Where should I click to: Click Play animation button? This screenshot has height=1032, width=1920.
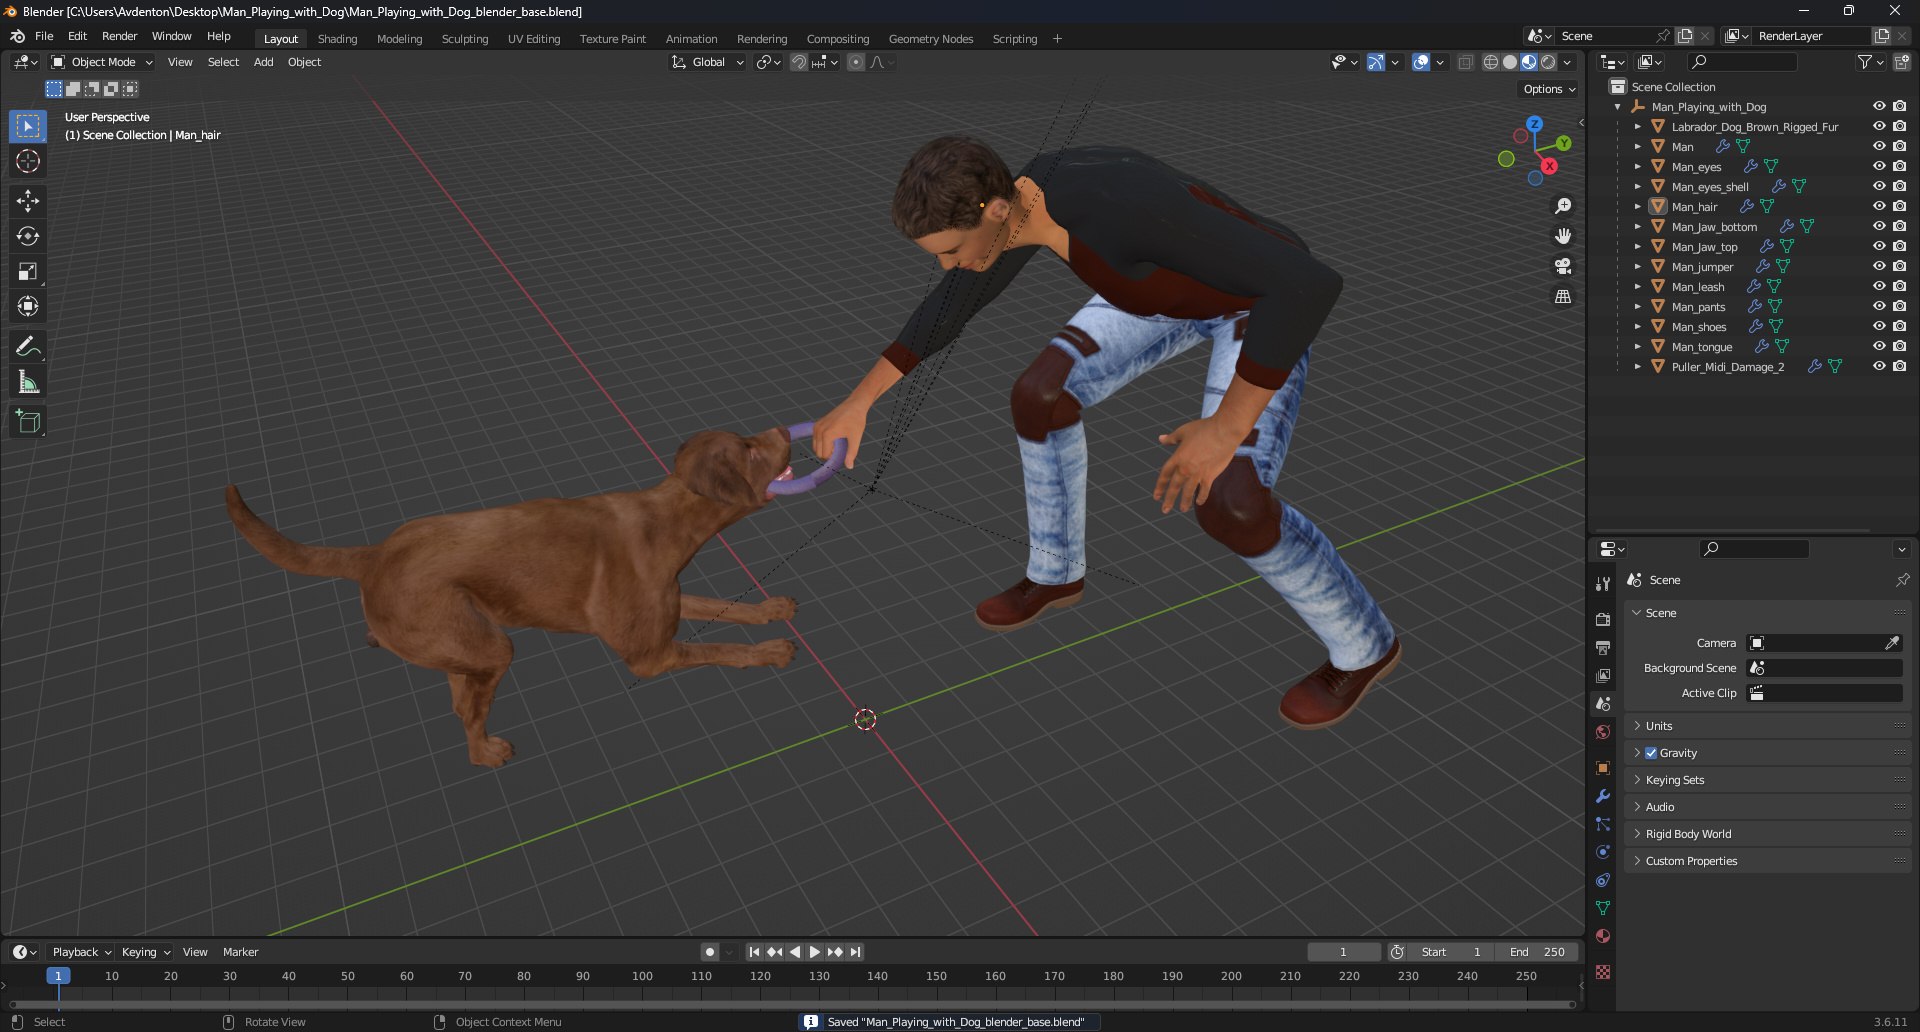coord(814,952)
